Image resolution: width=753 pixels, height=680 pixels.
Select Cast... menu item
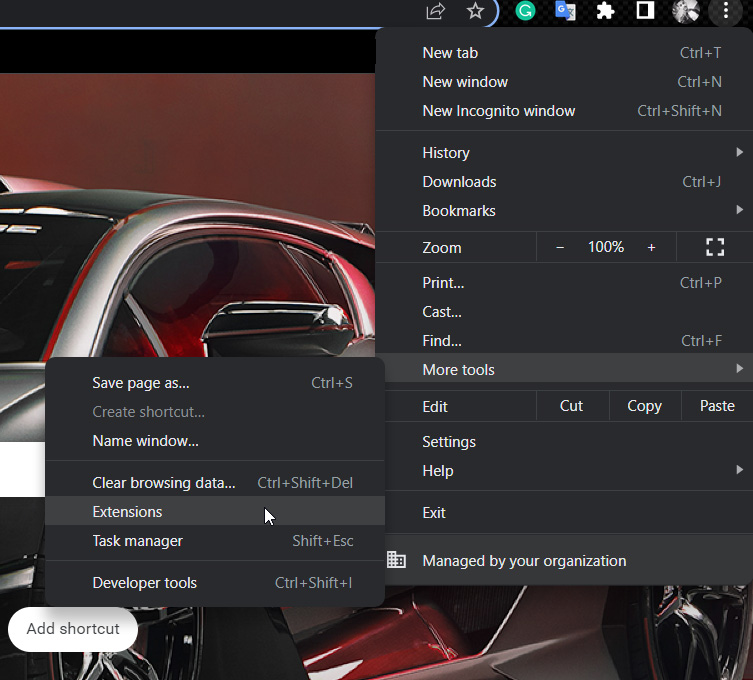click(x=564, y=312)
